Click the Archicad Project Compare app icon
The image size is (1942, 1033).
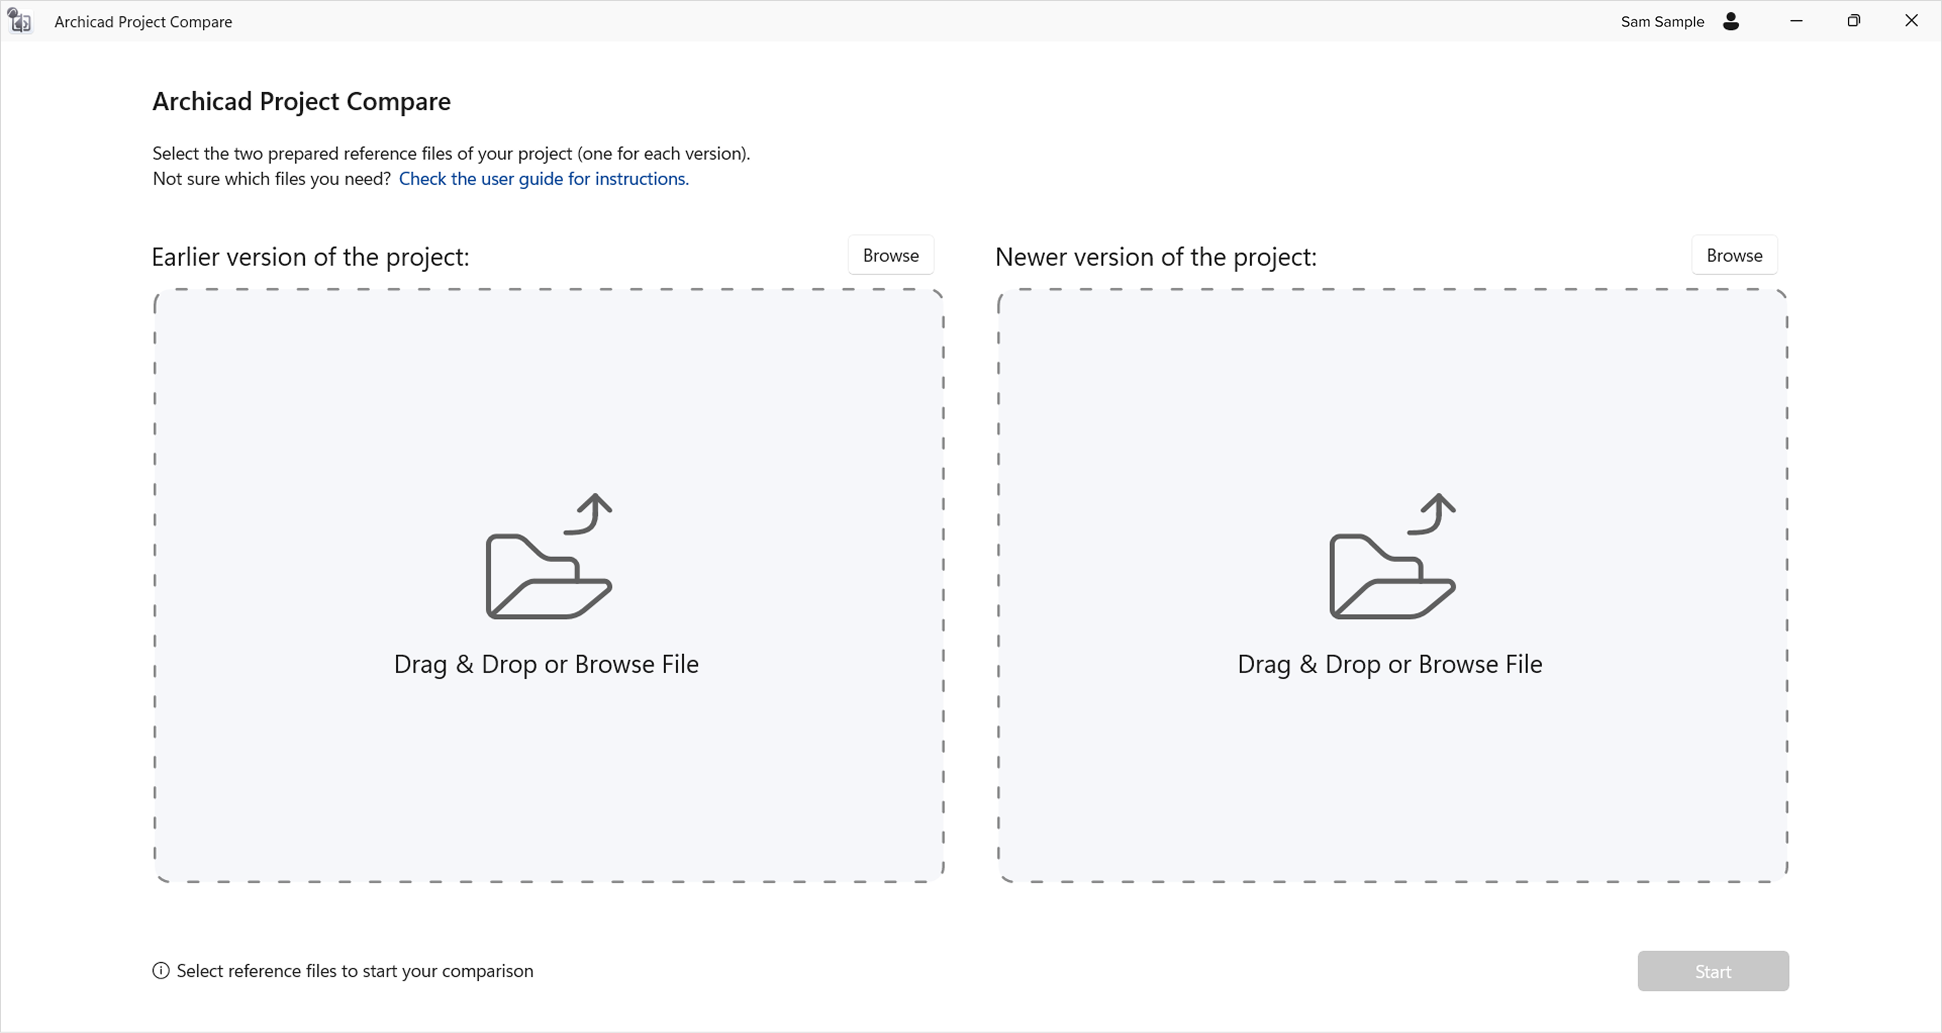click(x=20, y=21)
